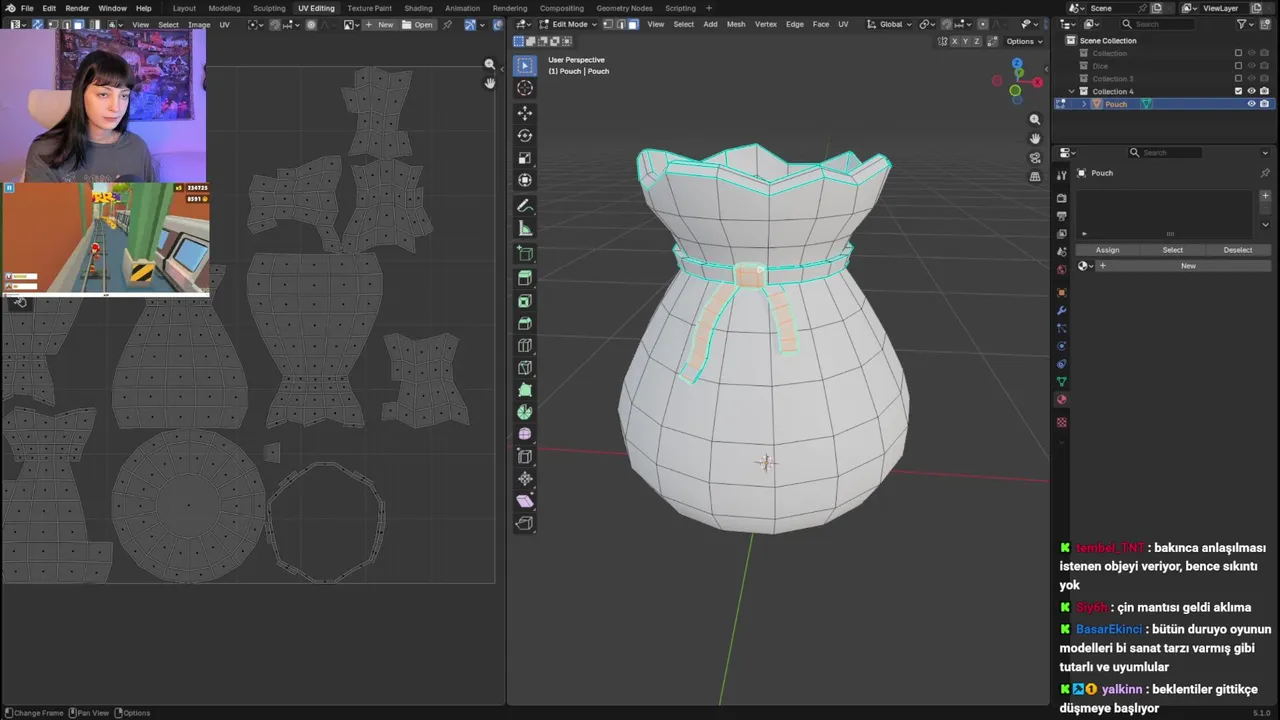Switch to the Texture Paint workspace tab
Screen dimensions: 1280x720
(x=369, y=8)
